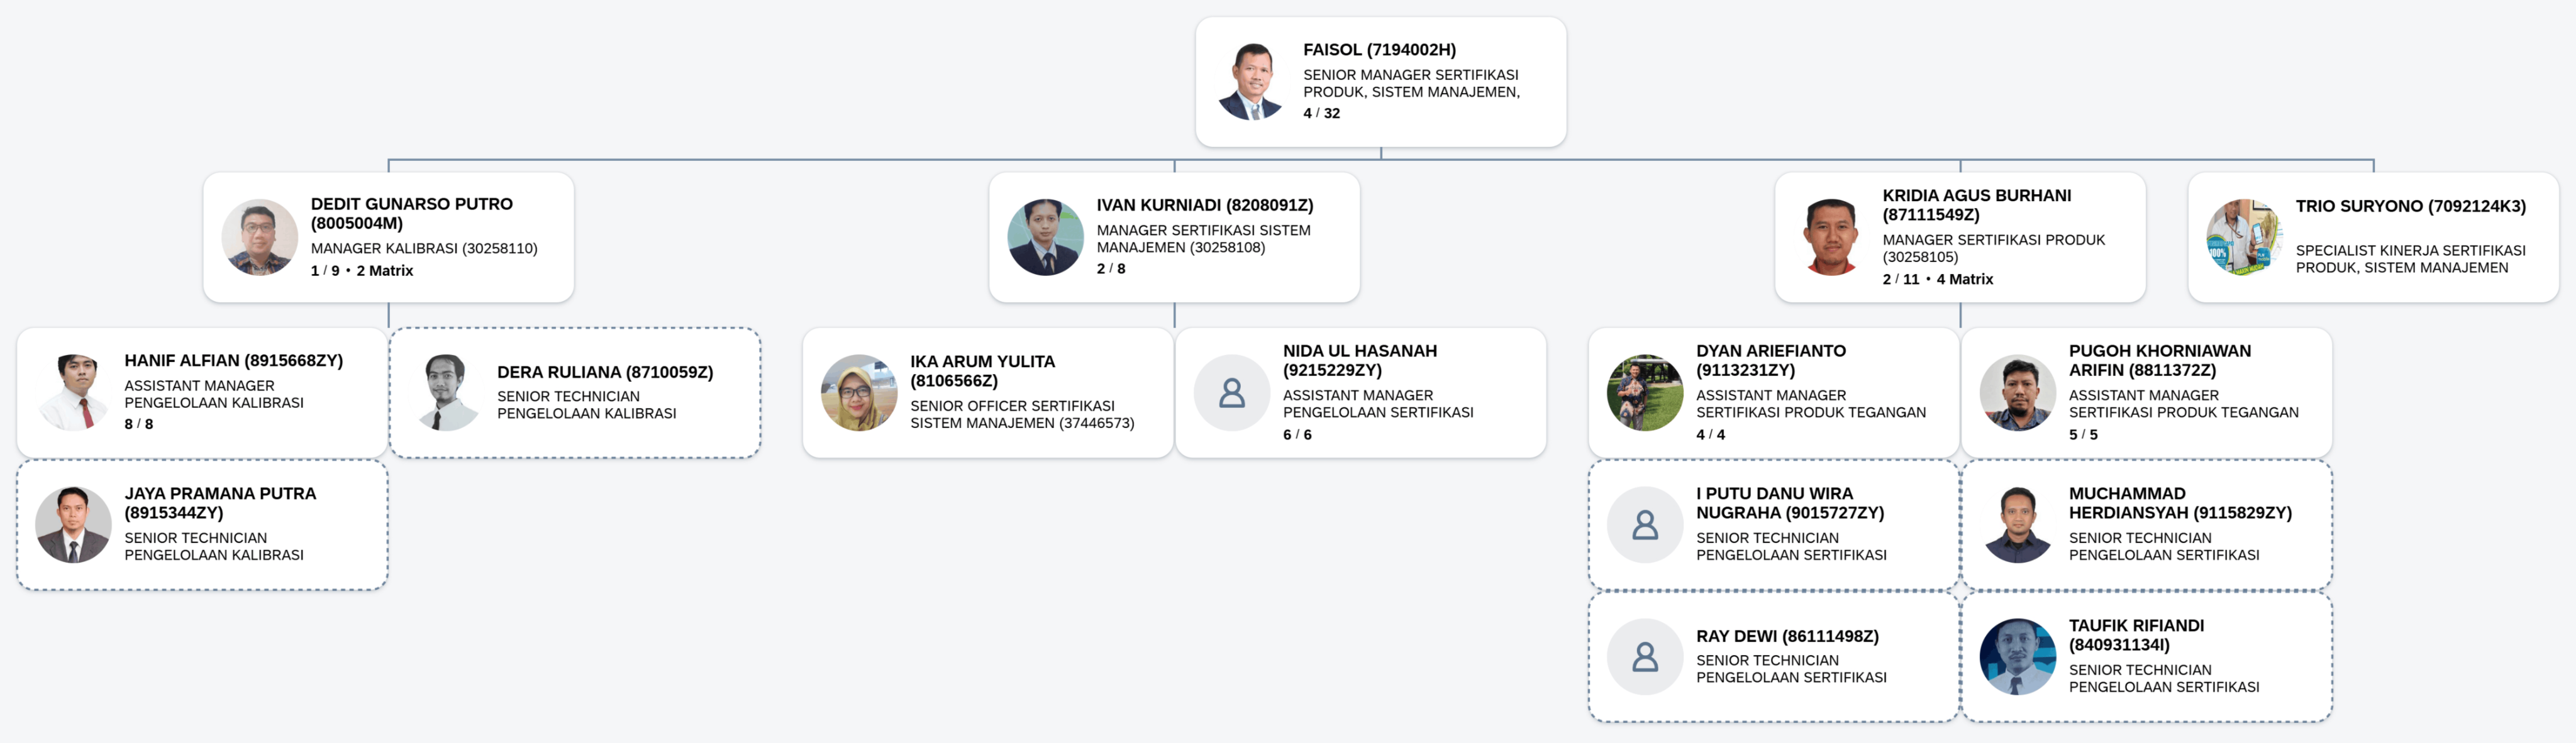Select name HANIF ALFIAN (8915668ZY)
2576x743 pixels.
(234, 361)
